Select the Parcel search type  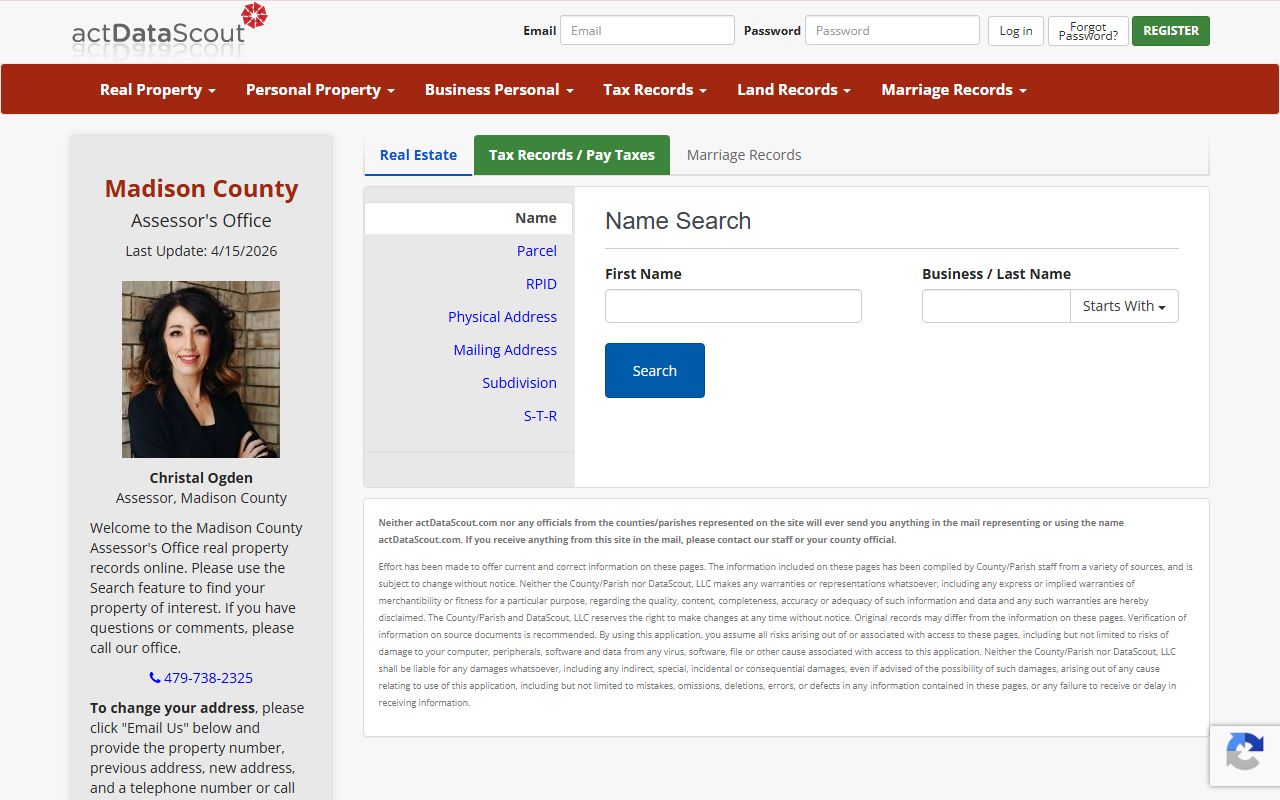(x=537, y=251)
